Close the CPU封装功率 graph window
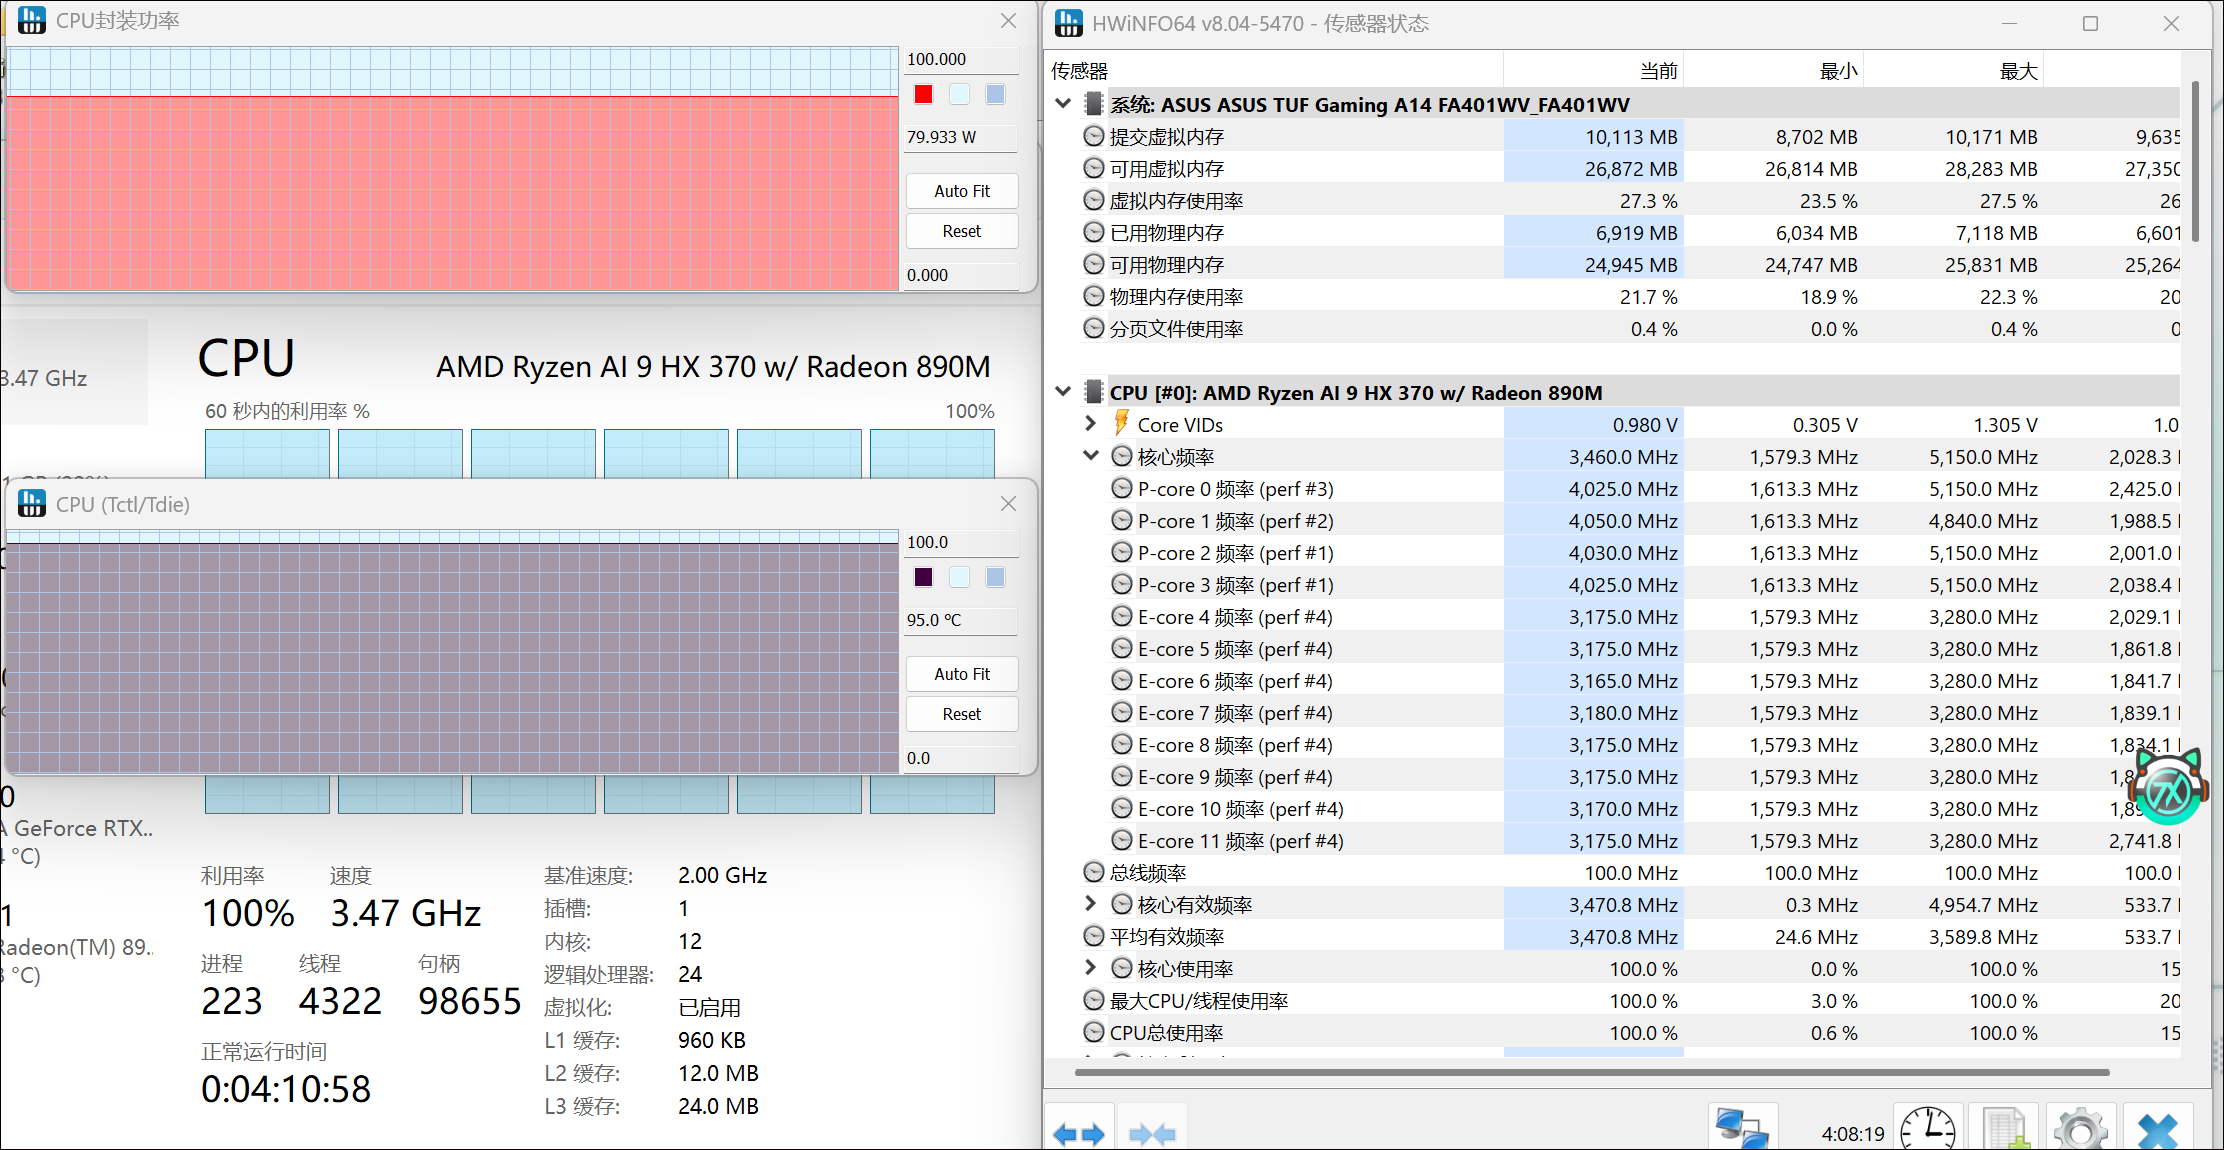 coord(1008,21)
